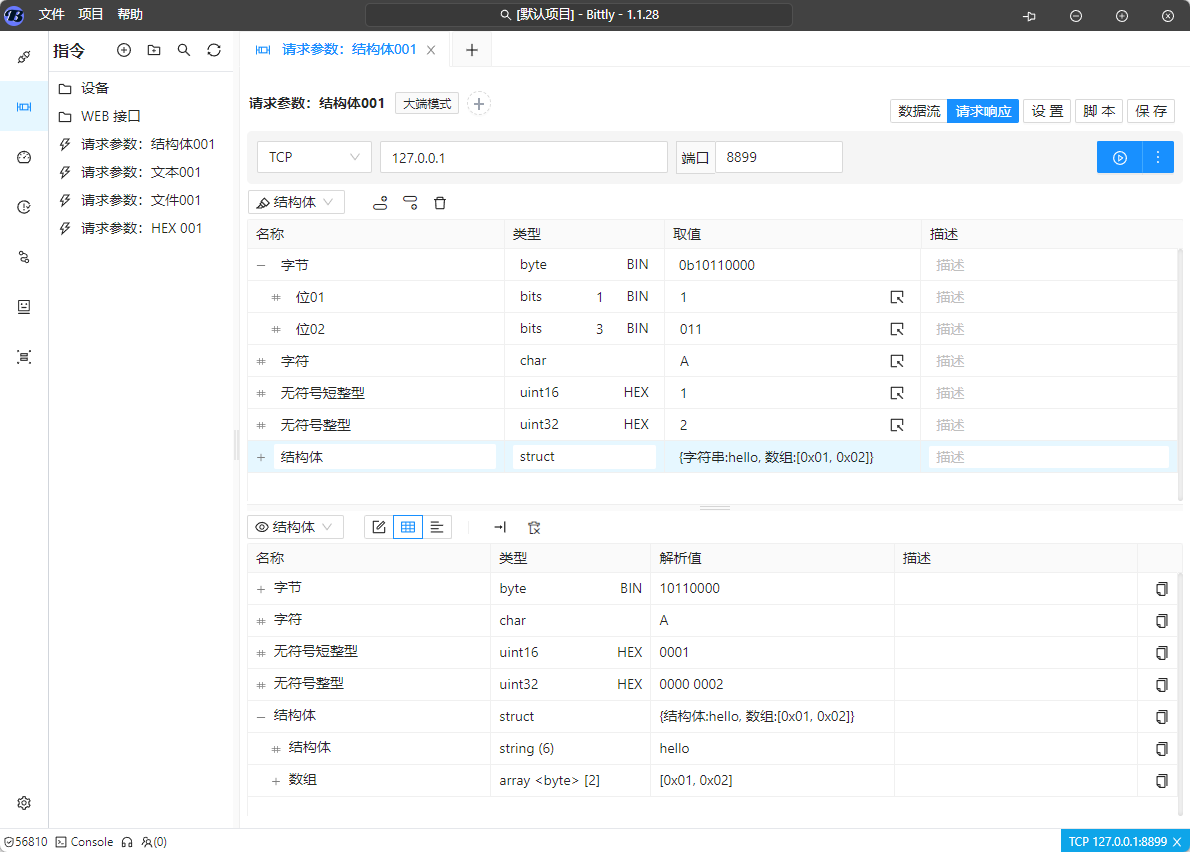
Task: Open the TCP protocol dropdown
Action: pos(314,157)
